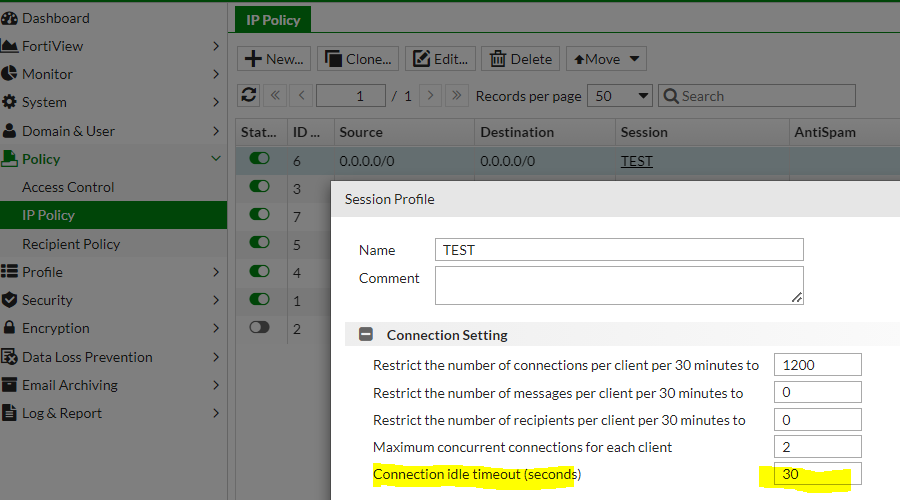Screen dimensions: 900x500
Task: Click the New... button
Action: tap(274, 59)
